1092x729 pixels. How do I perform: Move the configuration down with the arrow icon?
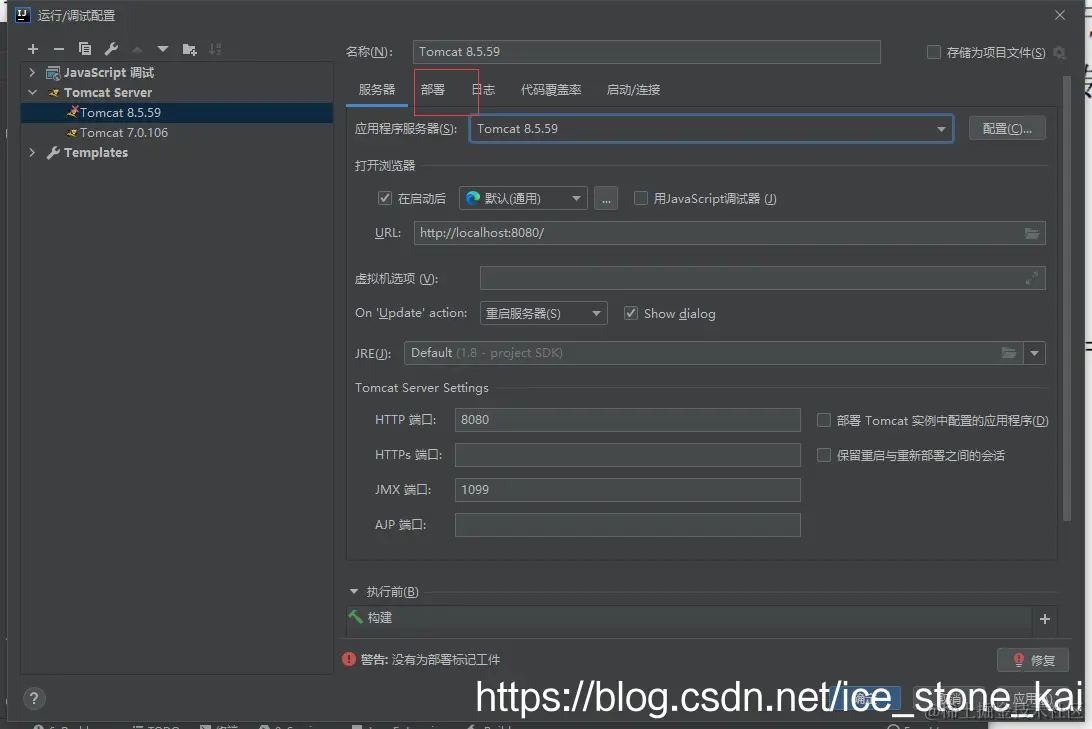coord(163,49)
